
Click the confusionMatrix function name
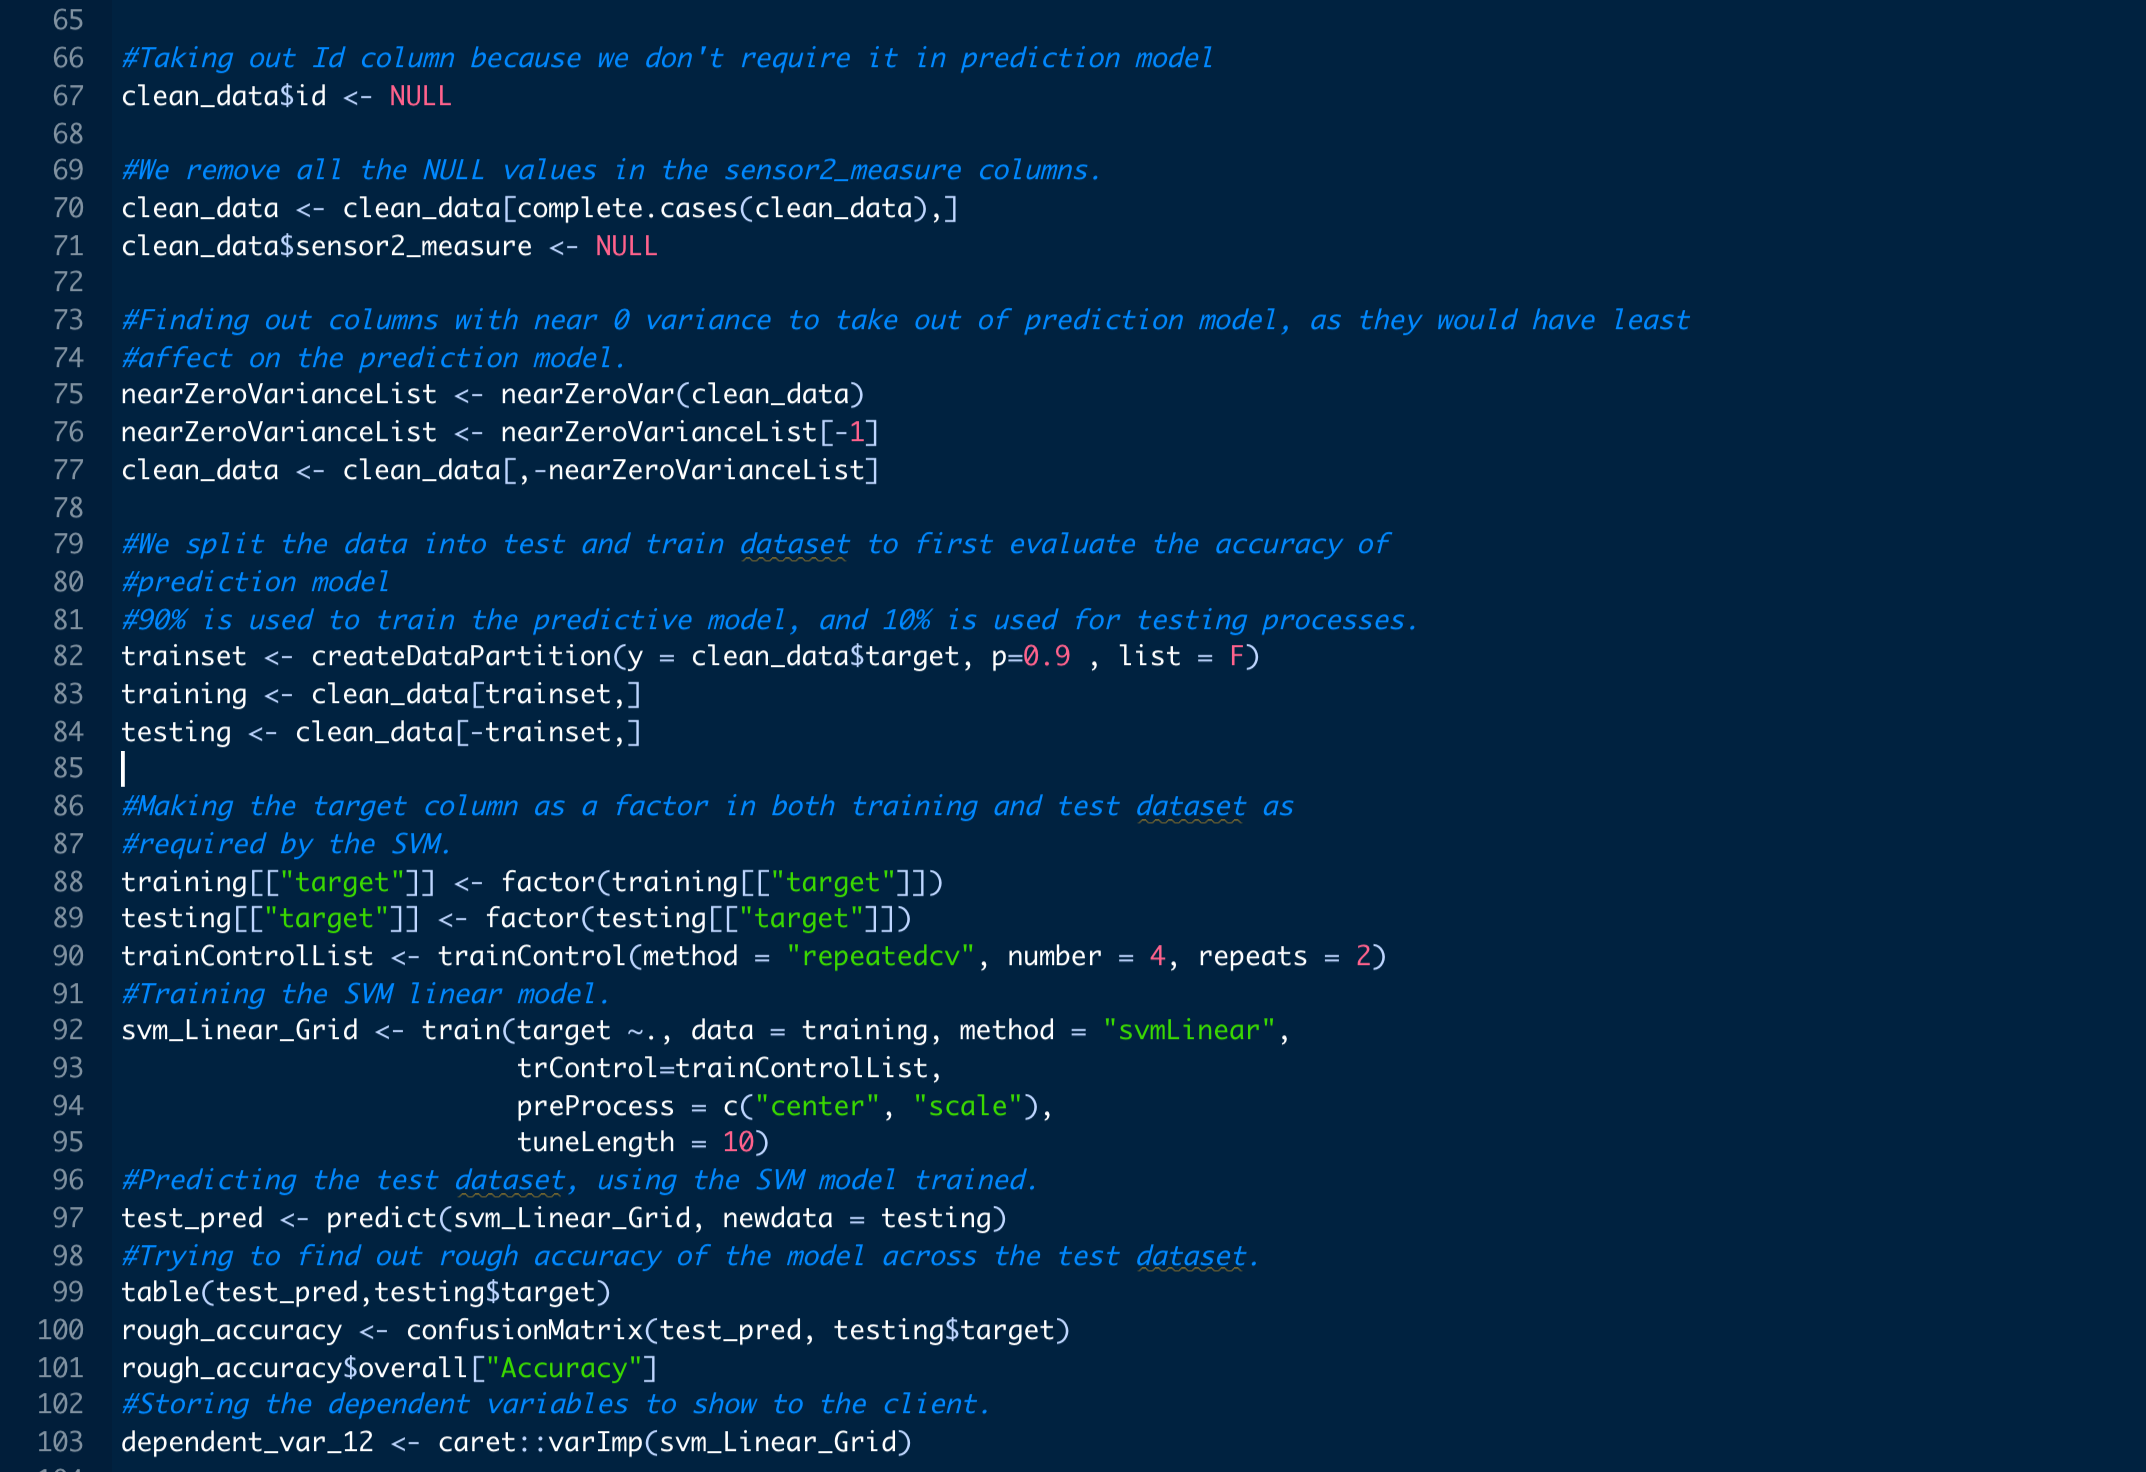click(x=524, y=1330)
